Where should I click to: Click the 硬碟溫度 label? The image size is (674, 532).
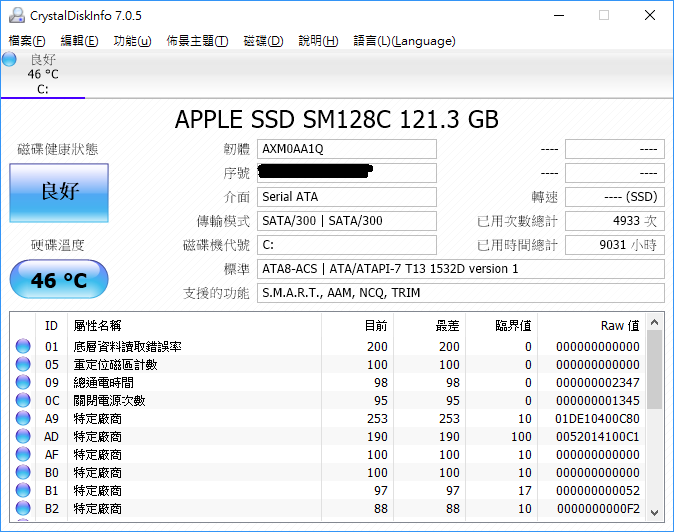click(x=58, y=245)
